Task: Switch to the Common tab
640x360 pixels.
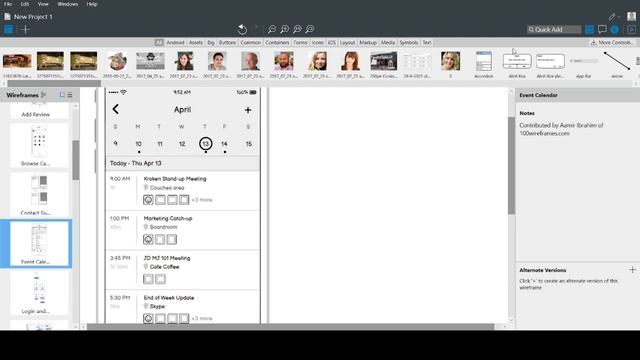Action: (x=250, y=42)
